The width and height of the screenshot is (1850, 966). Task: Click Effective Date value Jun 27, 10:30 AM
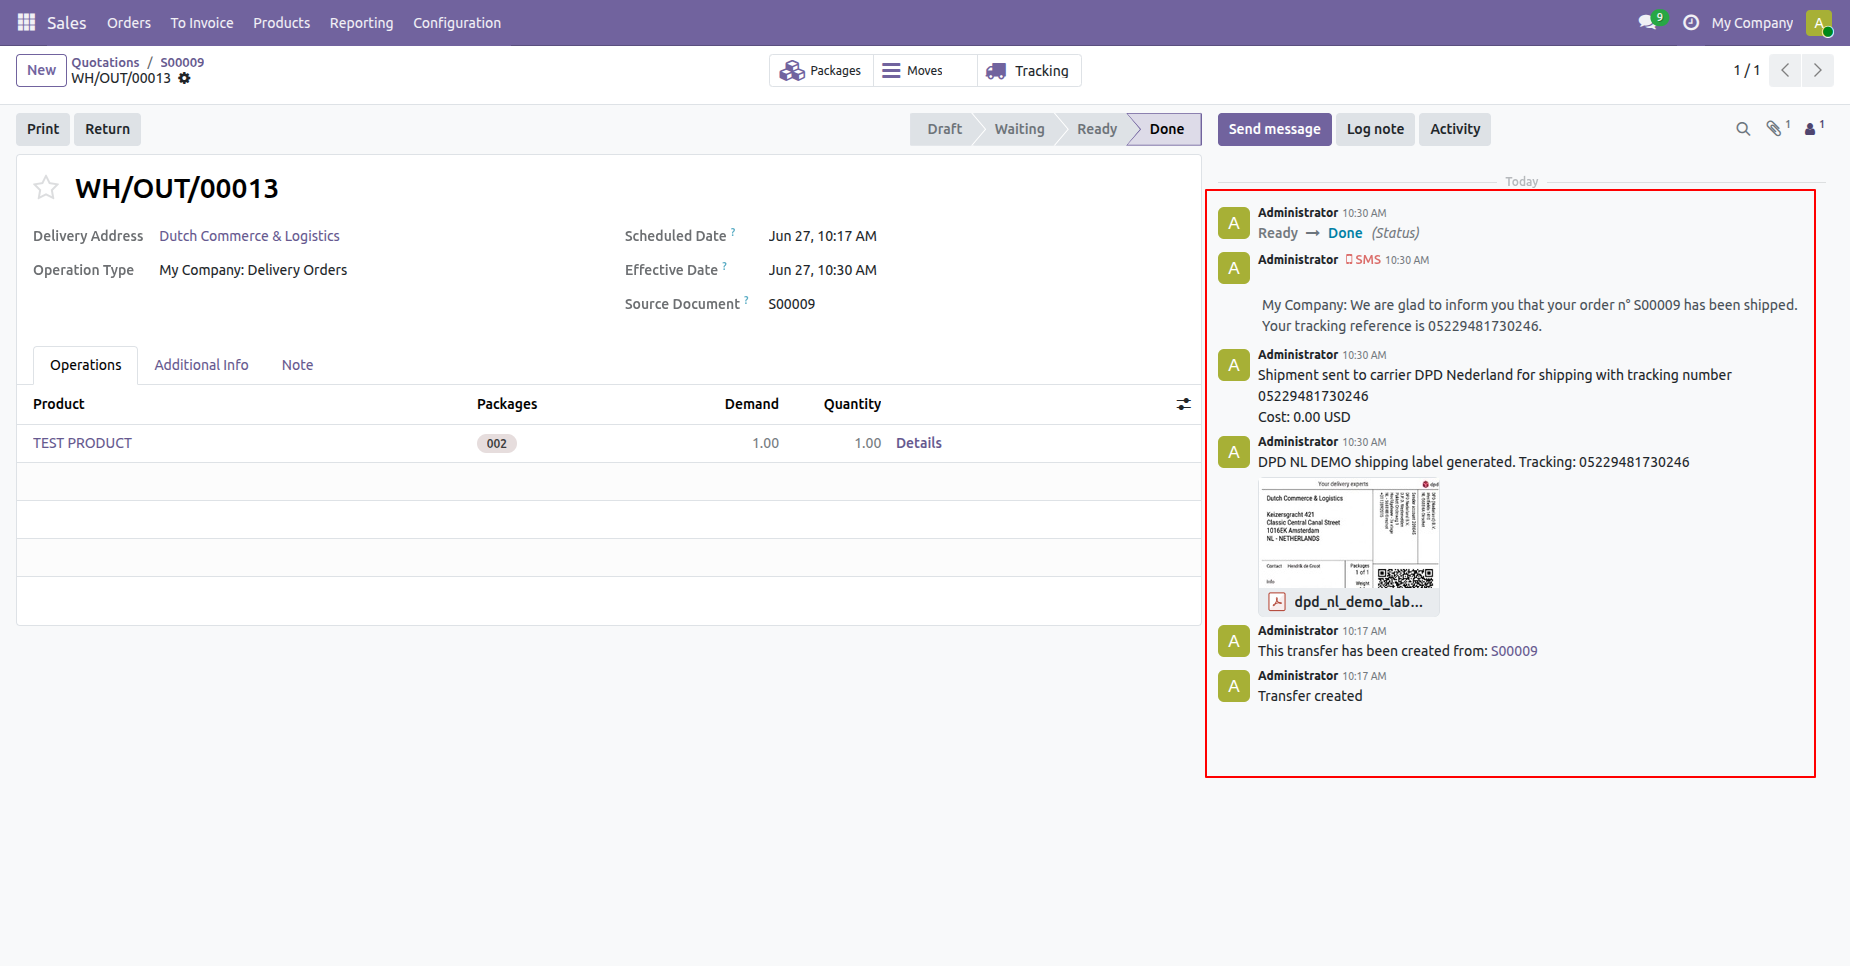tap(822, 270)
